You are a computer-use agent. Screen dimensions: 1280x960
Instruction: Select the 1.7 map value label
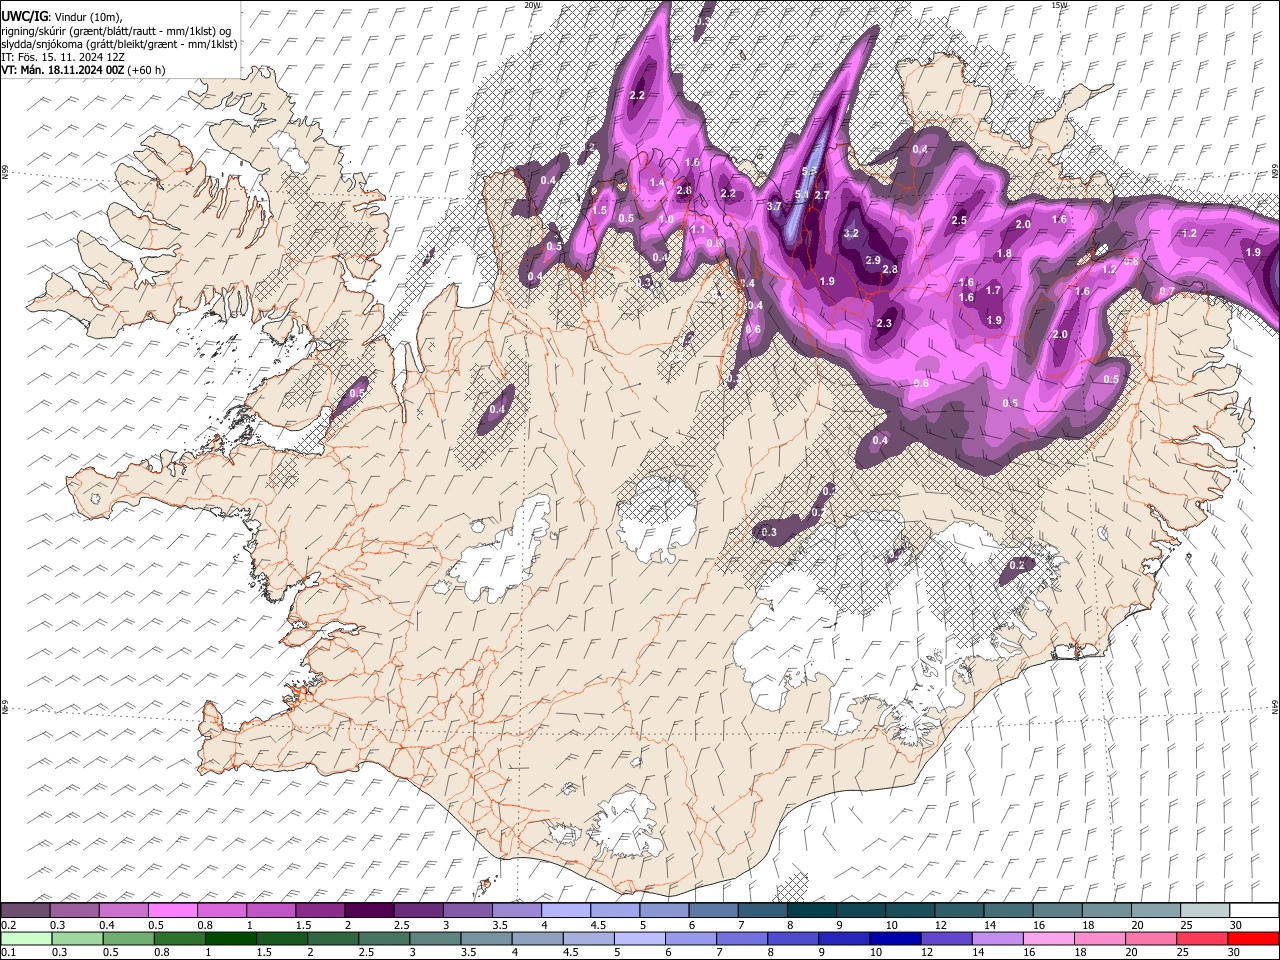point(993,290)
